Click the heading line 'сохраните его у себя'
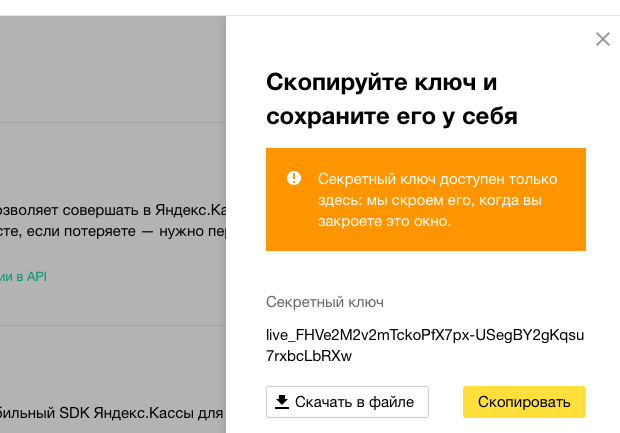This screenshot has height=433, width=620. coord(392,116)
